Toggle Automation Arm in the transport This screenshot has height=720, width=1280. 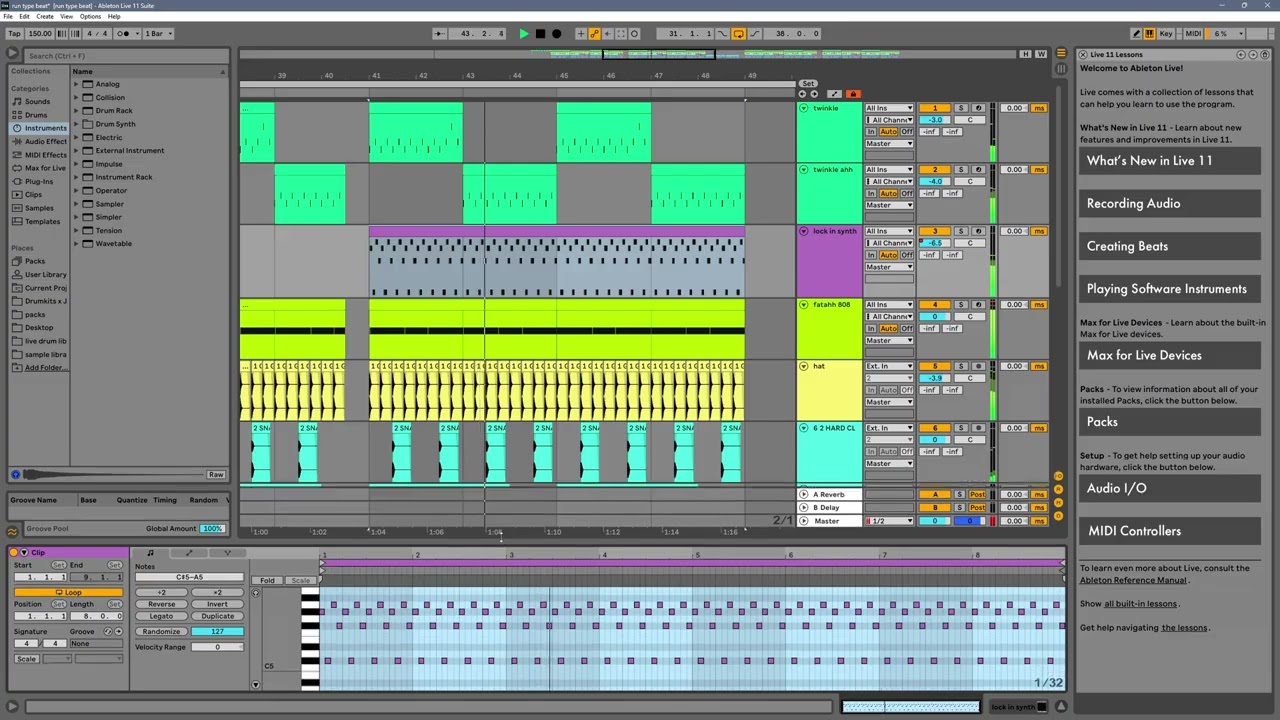coord(594,33)
